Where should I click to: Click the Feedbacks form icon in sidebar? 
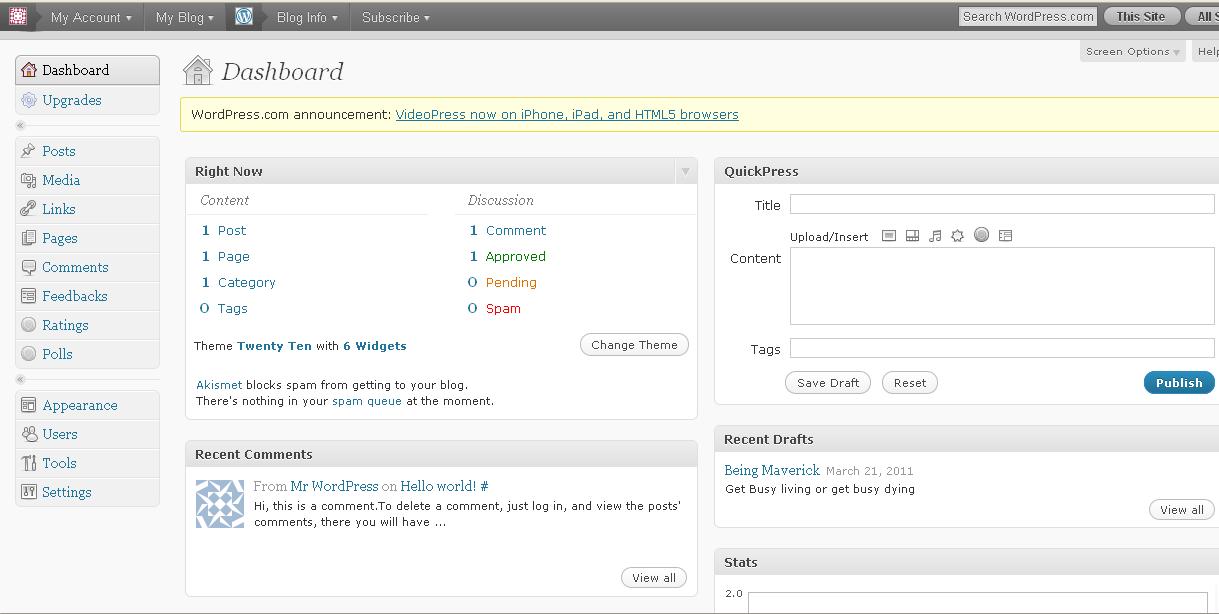coord(29,296)
